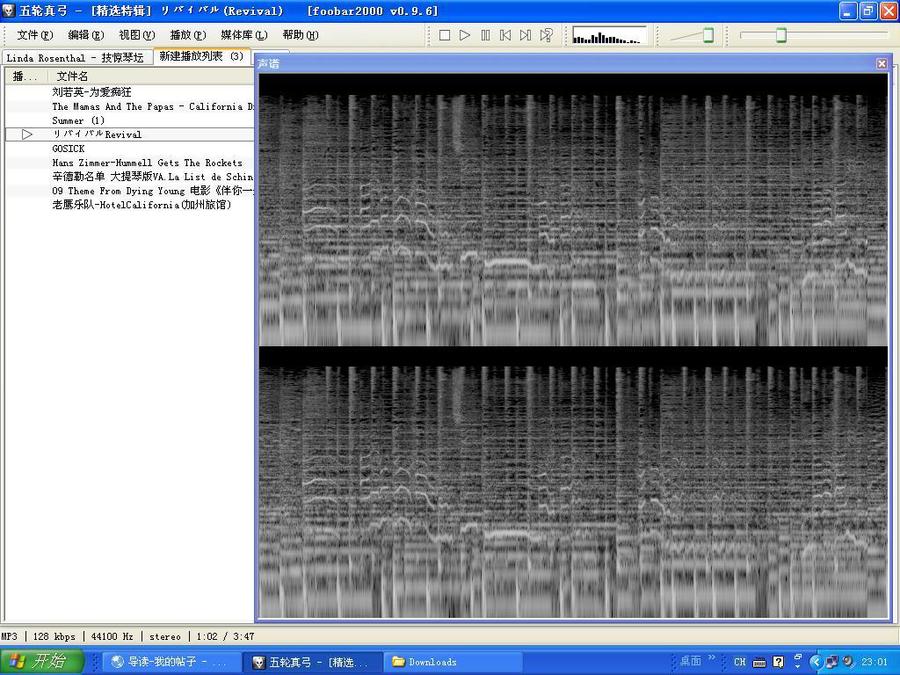This screenshot has width=900, height=675.
Task: Click the Play triangle in the toolbar
Action: [x=464, y=36]
